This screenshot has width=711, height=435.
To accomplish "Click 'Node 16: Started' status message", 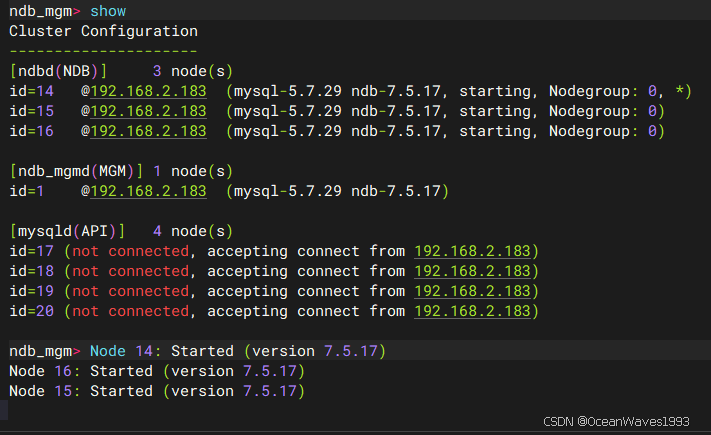I will [81, 371].
